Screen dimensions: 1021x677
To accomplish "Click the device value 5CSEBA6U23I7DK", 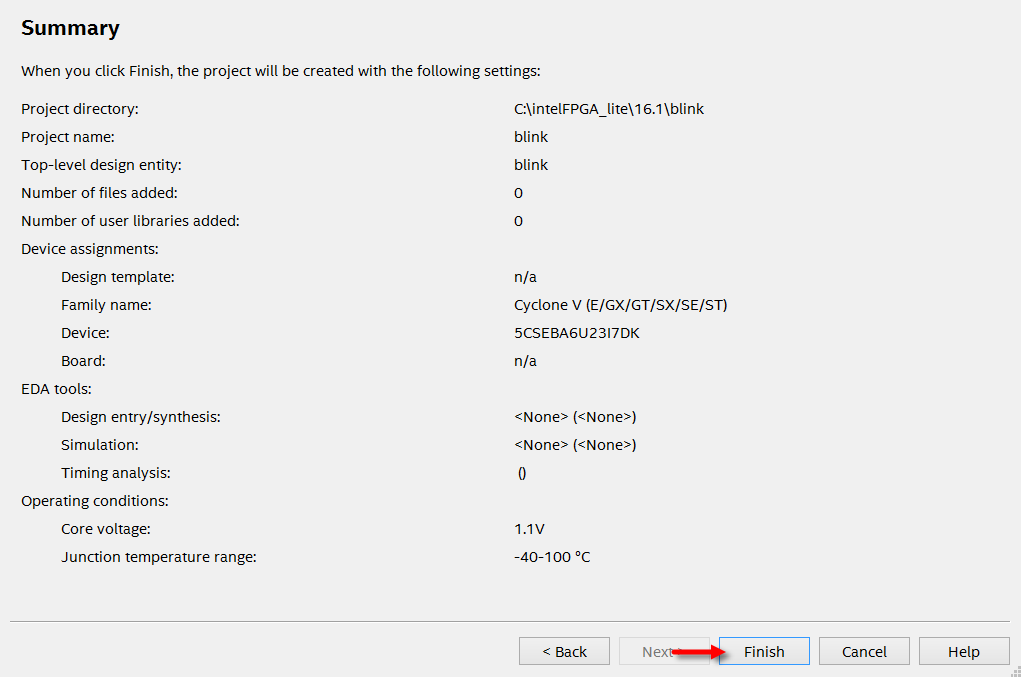I will click(577, 332).
